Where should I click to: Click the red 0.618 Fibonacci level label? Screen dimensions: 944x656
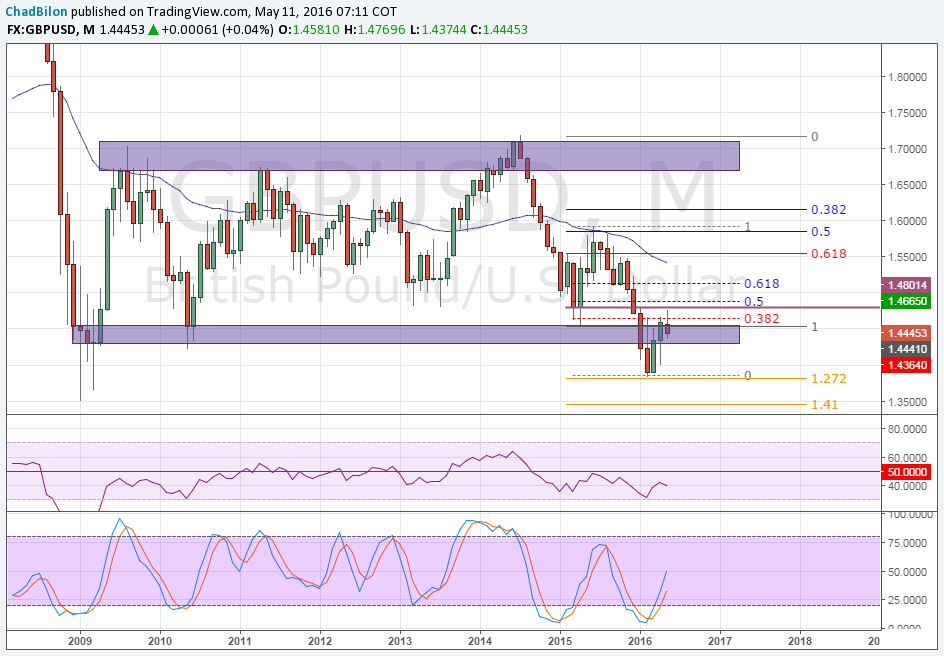point(828,253)
